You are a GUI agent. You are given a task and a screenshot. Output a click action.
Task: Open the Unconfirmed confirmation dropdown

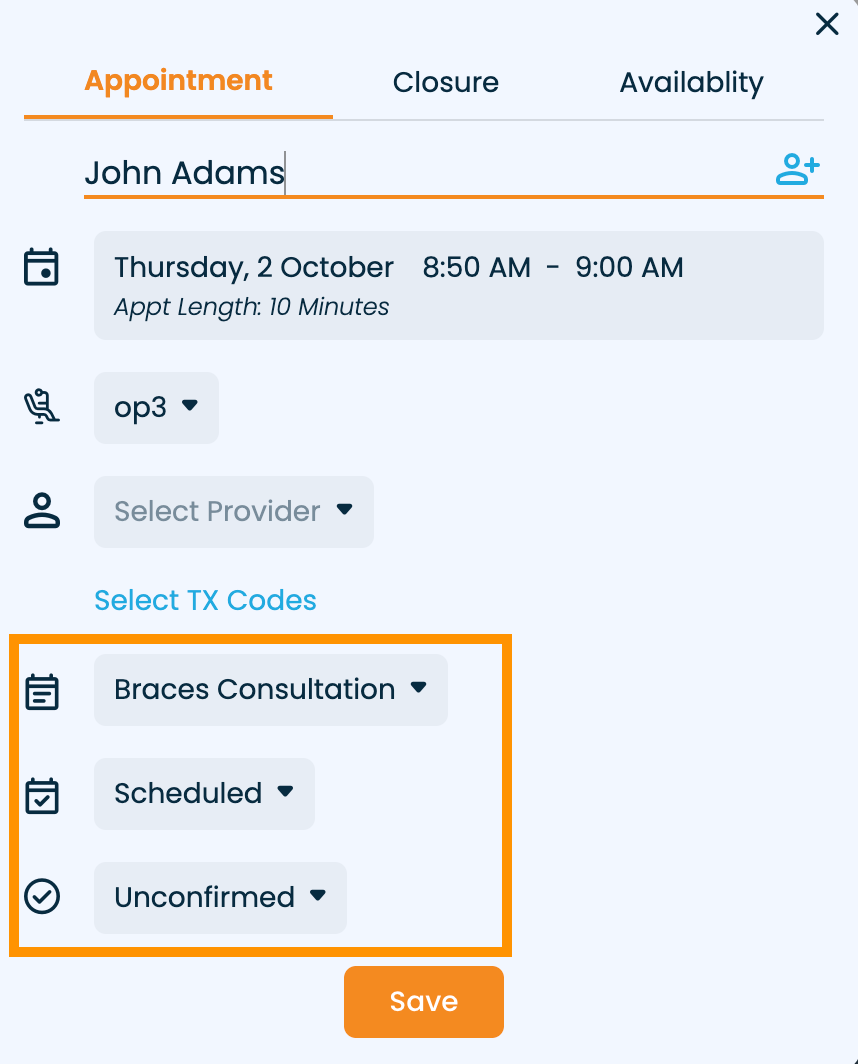[x=220, y=897]
